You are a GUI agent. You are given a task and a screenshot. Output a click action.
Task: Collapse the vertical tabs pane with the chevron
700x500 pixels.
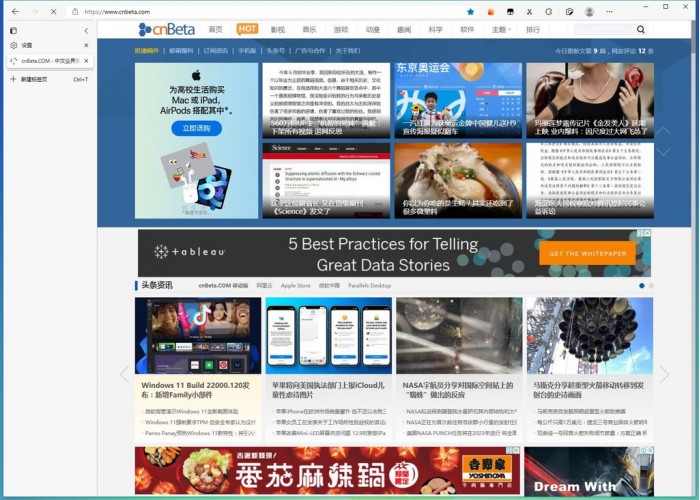point(86,30)
